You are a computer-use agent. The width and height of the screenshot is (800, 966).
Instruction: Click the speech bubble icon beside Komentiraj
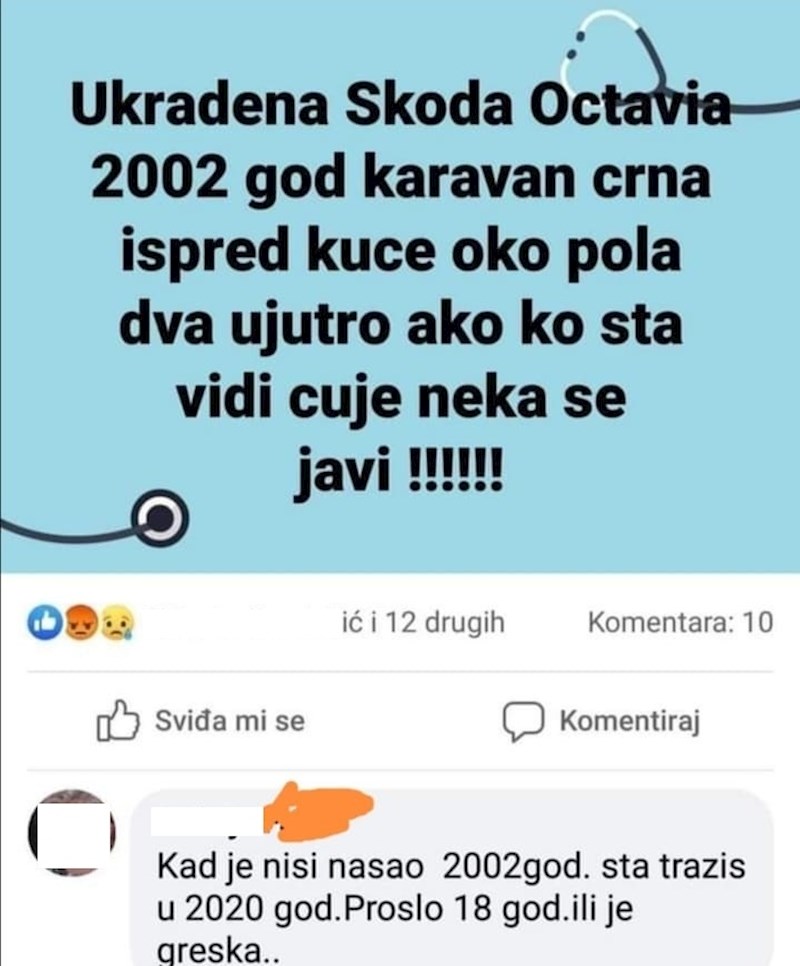coord(523,721)
